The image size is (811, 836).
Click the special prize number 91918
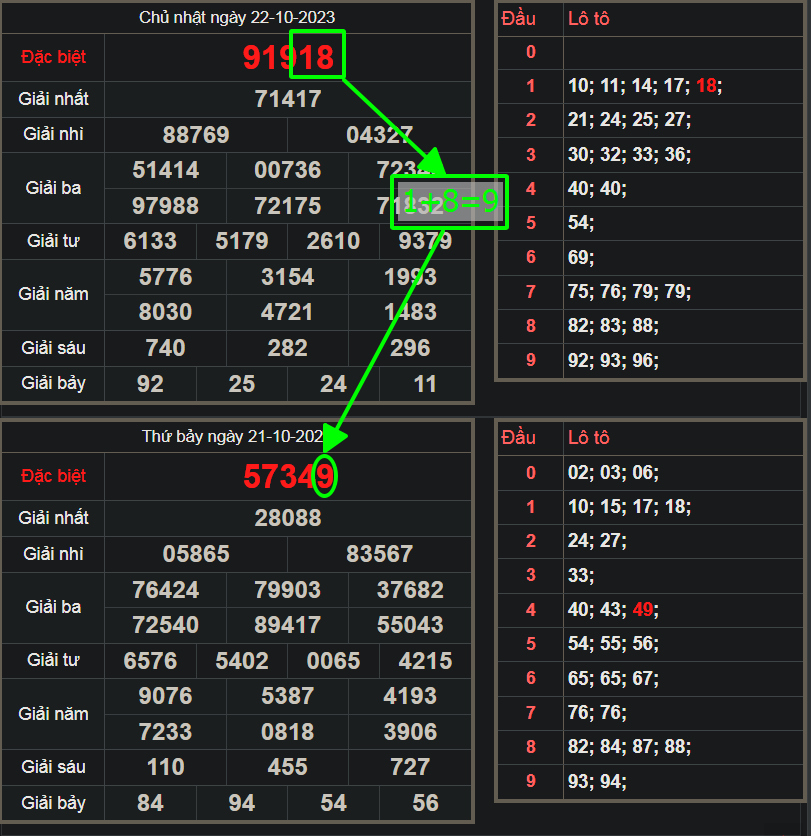point(288,57)
